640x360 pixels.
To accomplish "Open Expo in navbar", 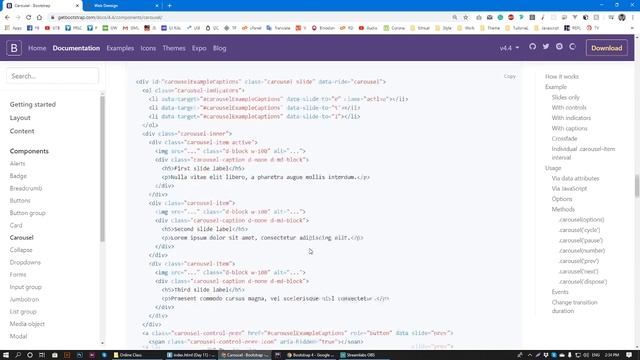I will tap(199, 48).
